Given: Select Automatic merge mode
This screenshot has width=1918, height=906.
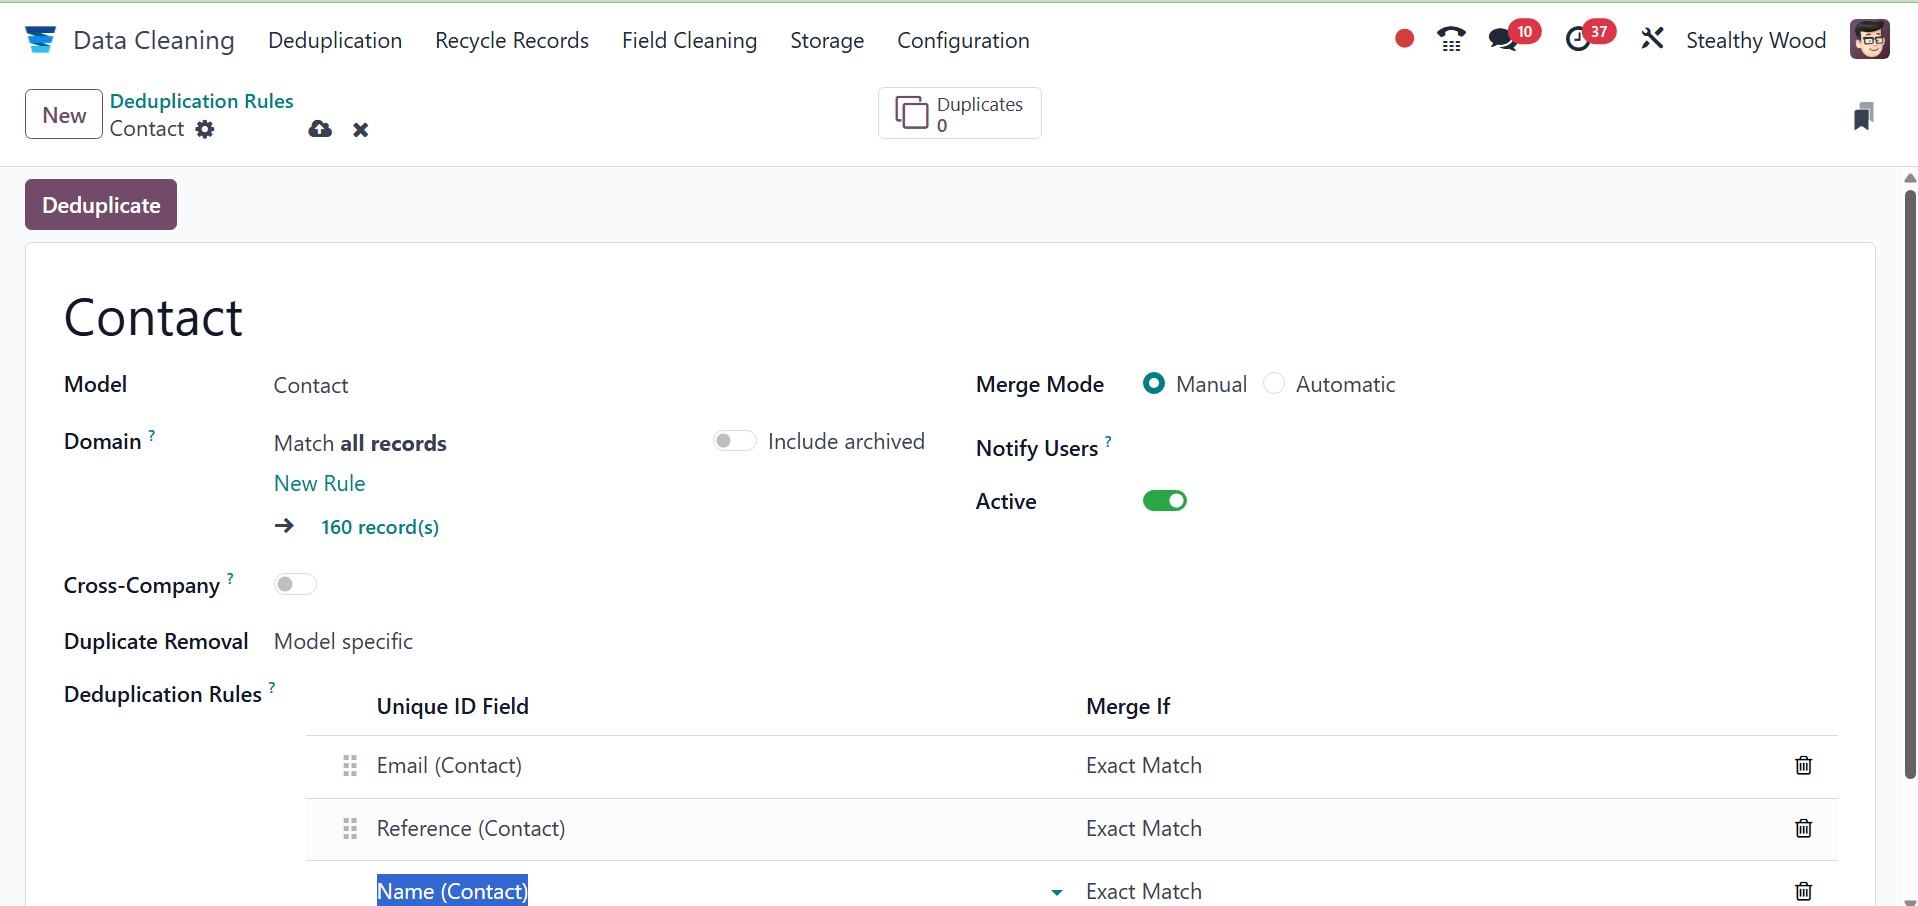Looking at the screenshot, I should 1274,384.
